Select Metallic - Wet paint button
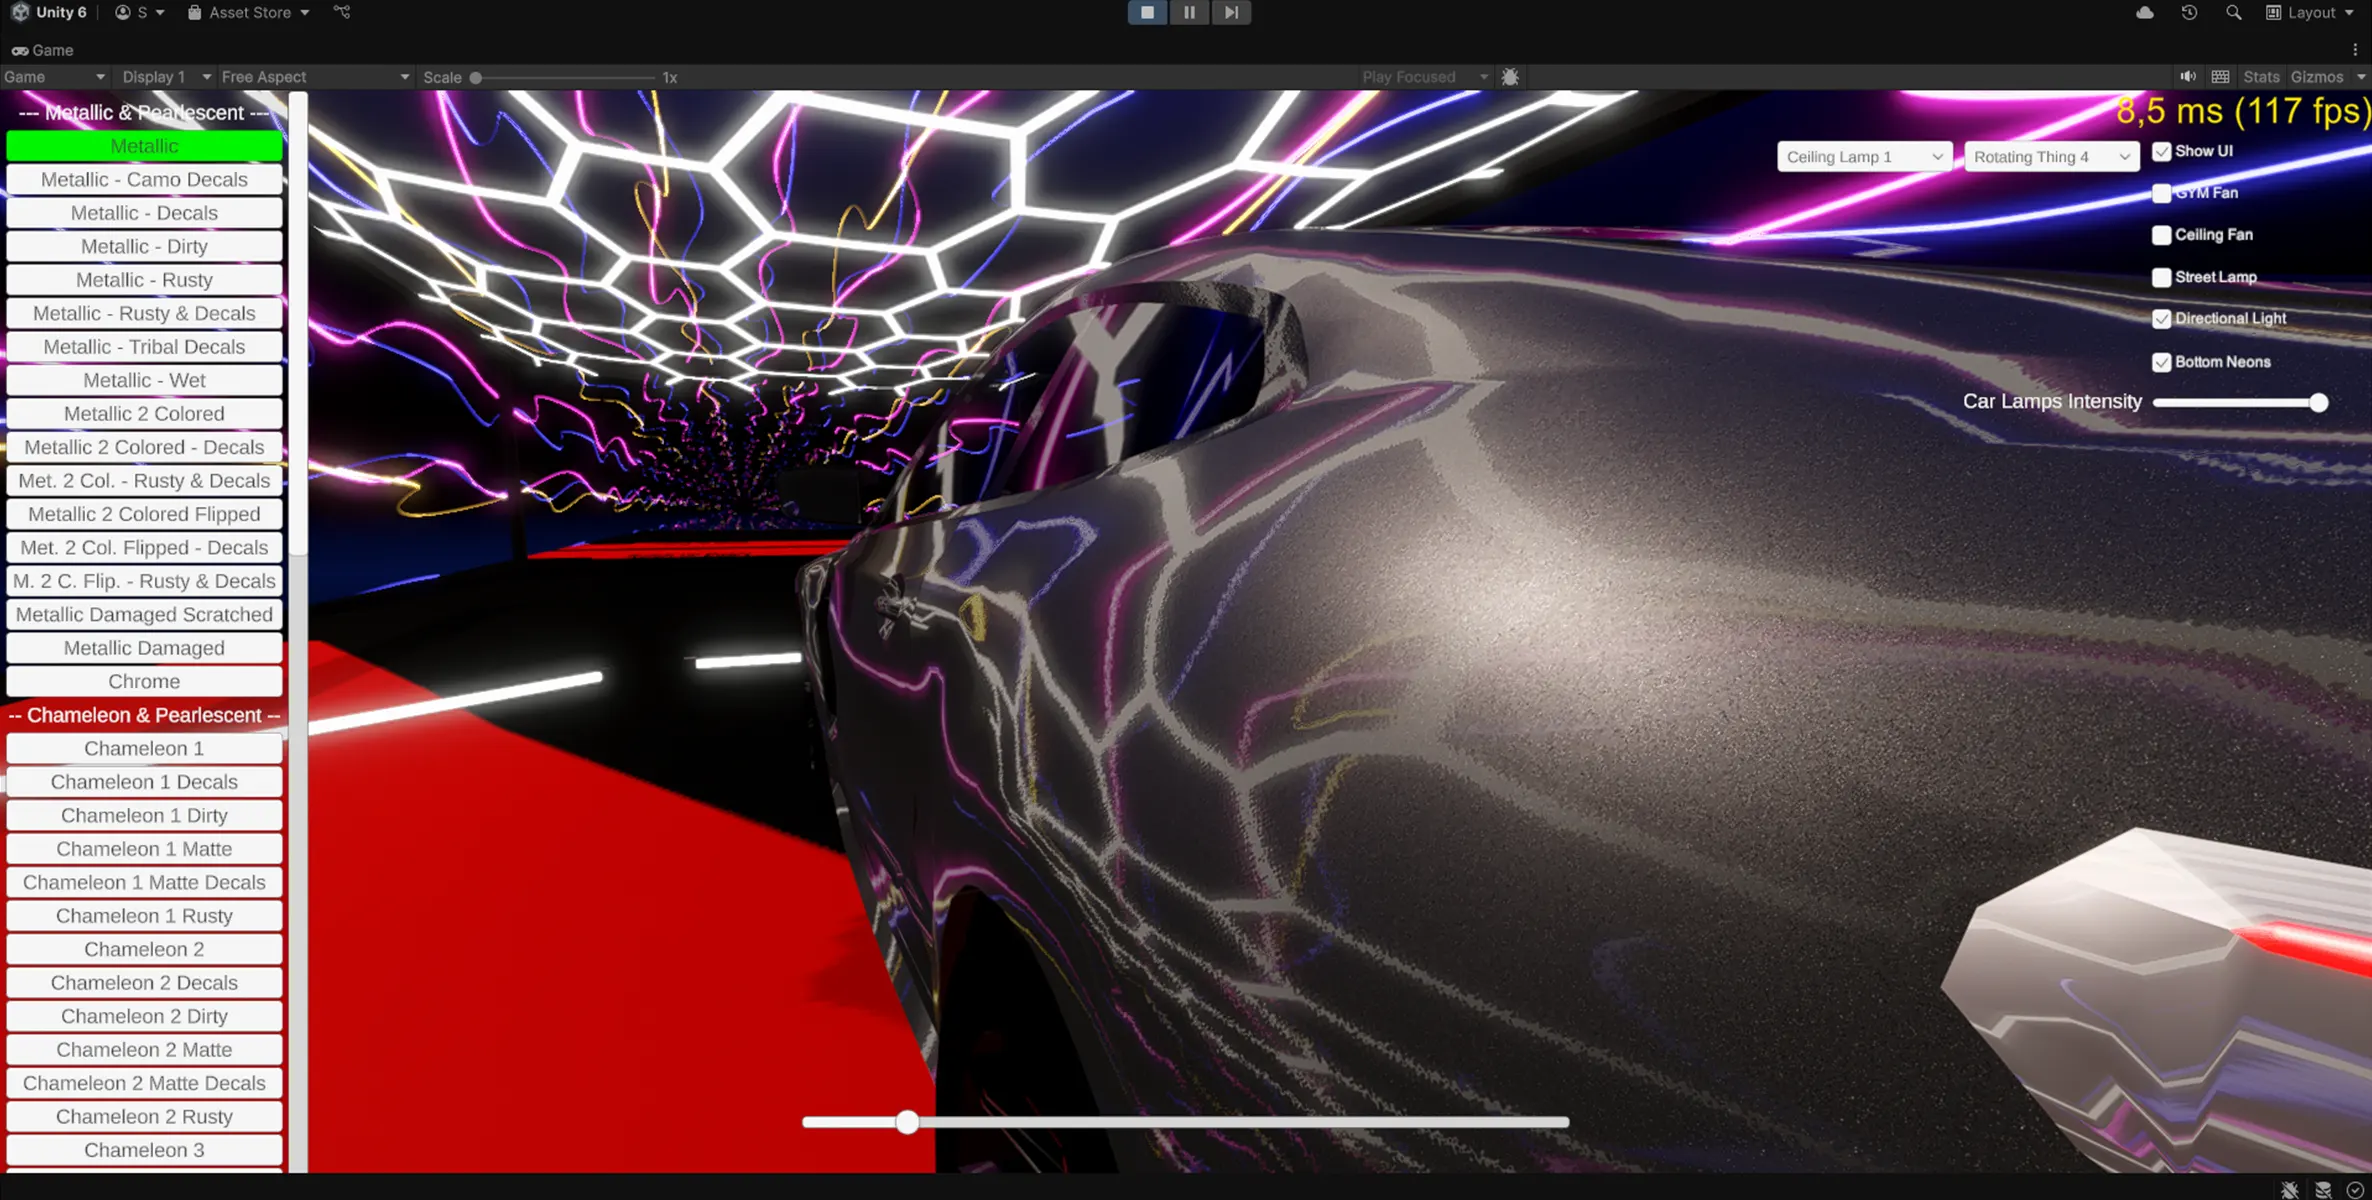This screenshot has height=1200, width=2372. [x=144, y=380]
